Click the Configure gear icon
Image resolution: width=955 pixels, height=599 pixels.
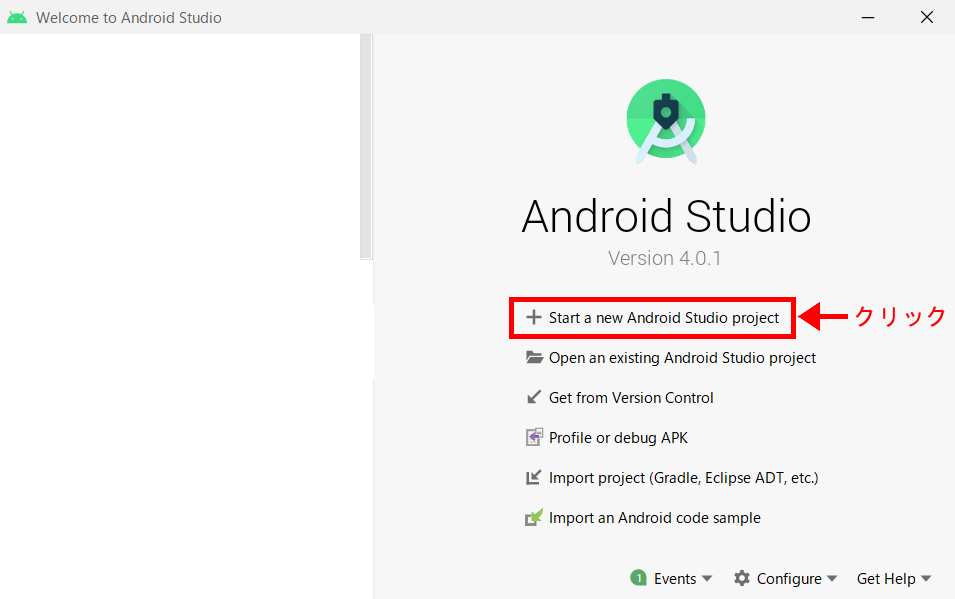[x=742, y=578]
